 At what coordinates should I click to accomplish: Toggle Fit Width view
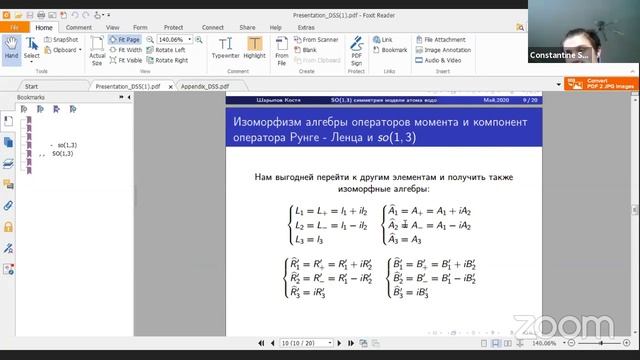click(x=126, y=50)
